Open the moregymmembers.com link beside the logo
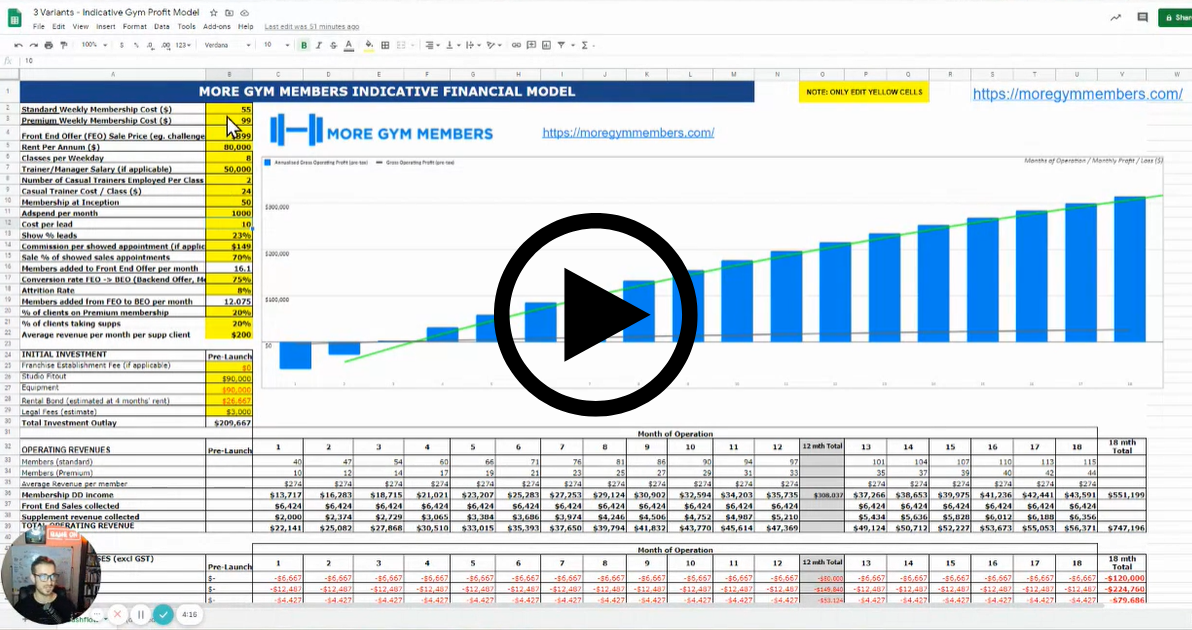 (628, 132)
